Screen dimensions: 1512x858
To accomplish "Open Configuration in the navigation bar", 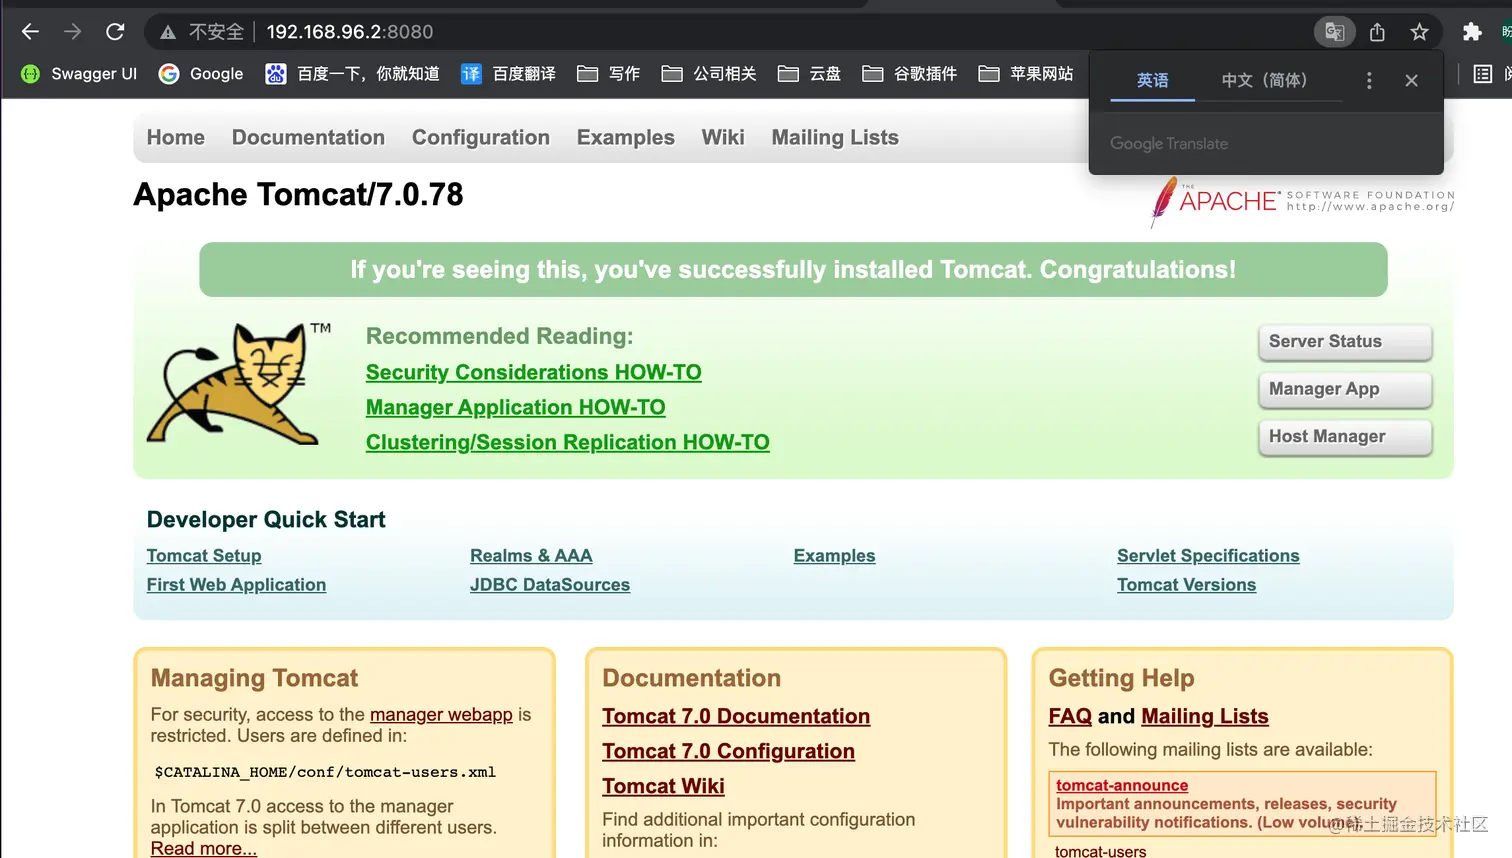I will 481,138.
